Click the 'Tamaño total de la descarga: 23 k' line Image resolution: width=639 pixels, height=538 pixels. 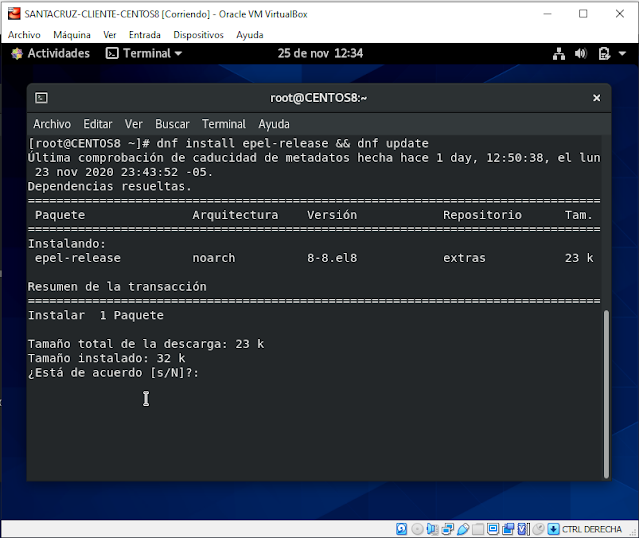click(x=145, y=344)
